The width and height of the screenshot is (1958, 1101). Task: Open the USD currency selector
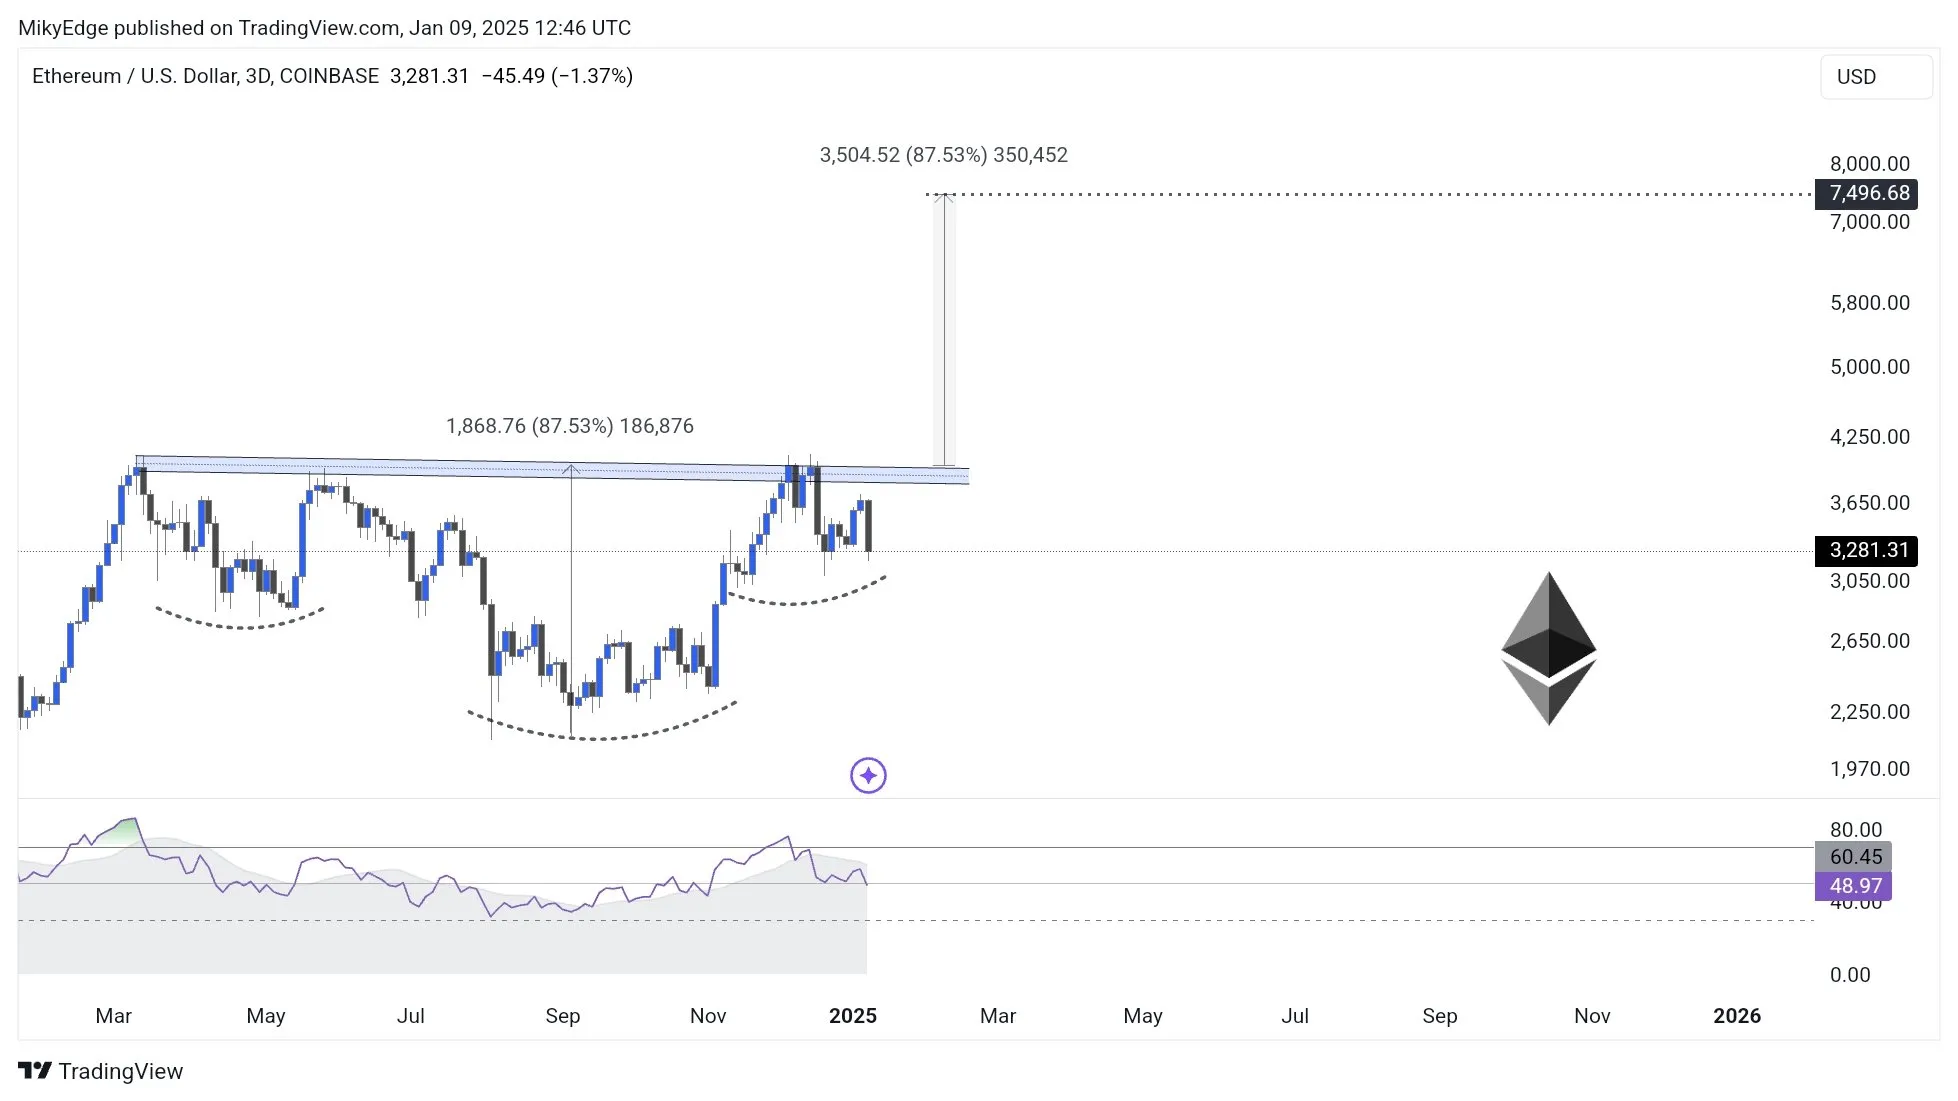(x=1875, y=77)
